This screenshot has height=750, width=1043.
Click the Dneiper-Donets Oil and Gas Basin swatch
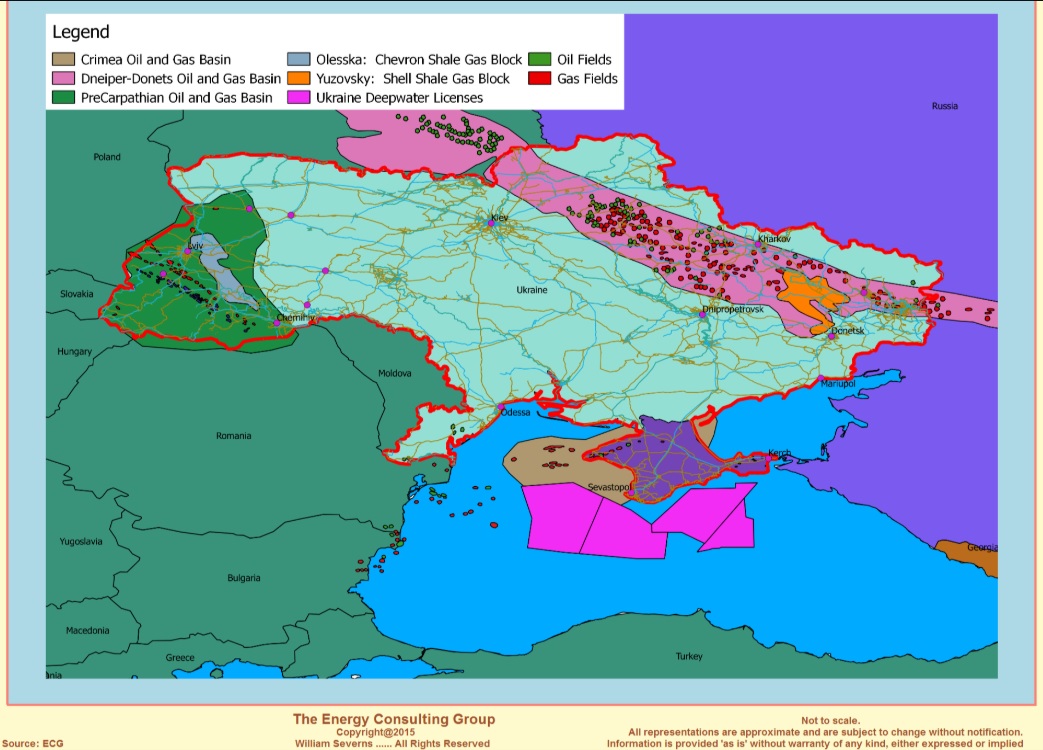click(63, 78)
